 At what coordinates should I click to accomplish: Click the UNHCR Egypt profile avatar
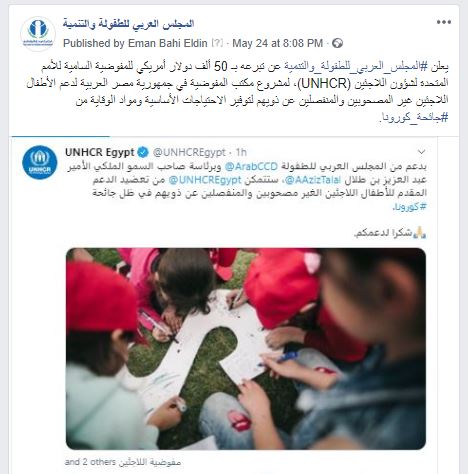pyautogui.click(x=40, y=163)
